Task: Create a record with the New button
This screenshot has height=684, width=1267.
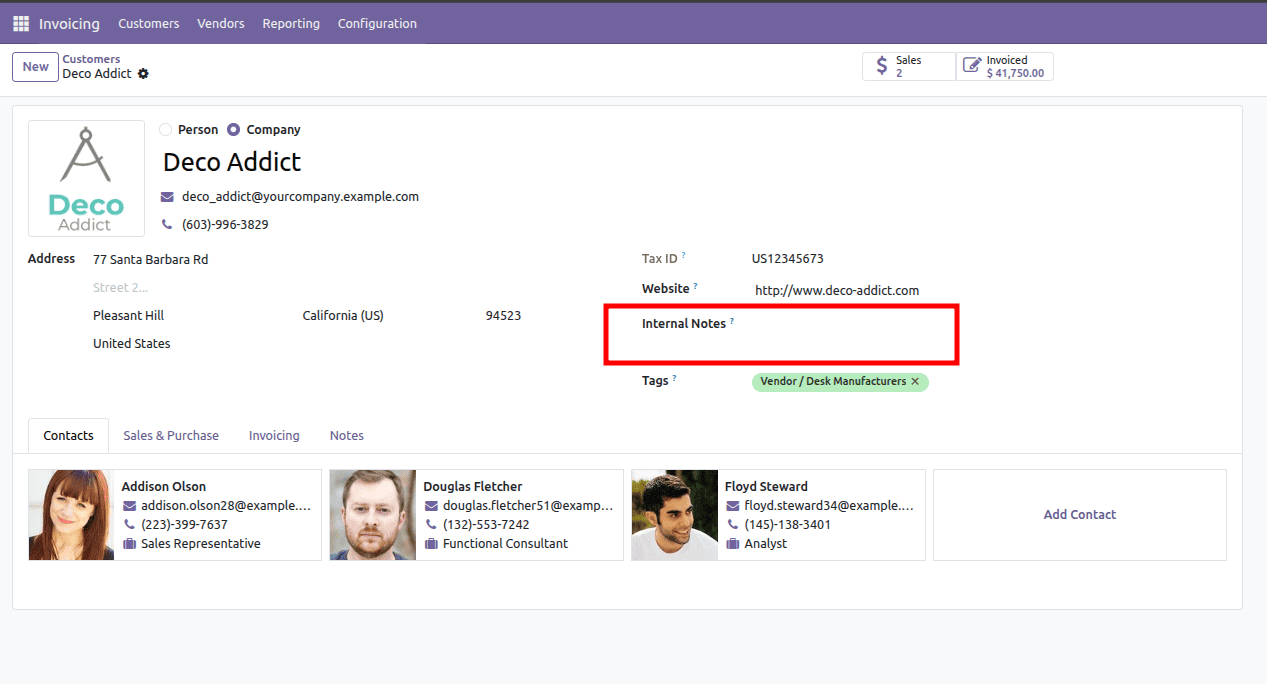Action: 34,66
